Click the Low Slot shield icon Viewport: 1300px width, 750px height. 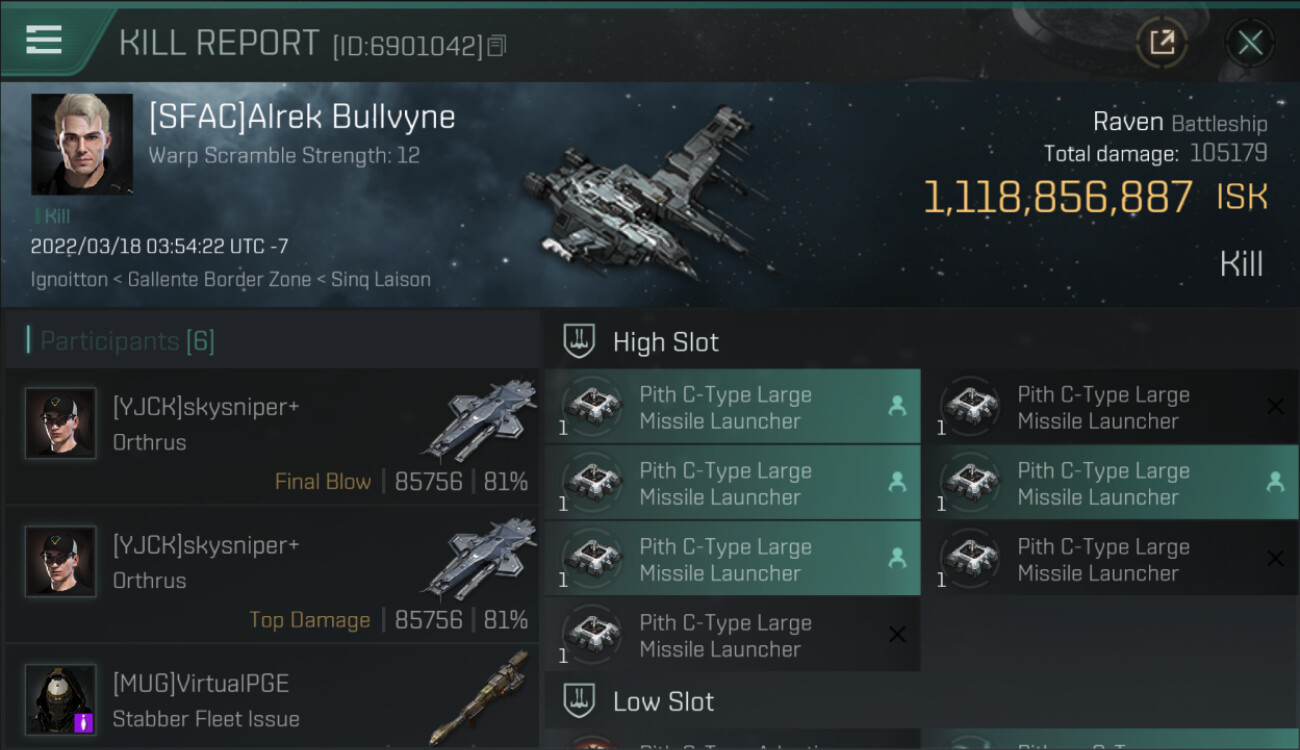pos(580,701)
